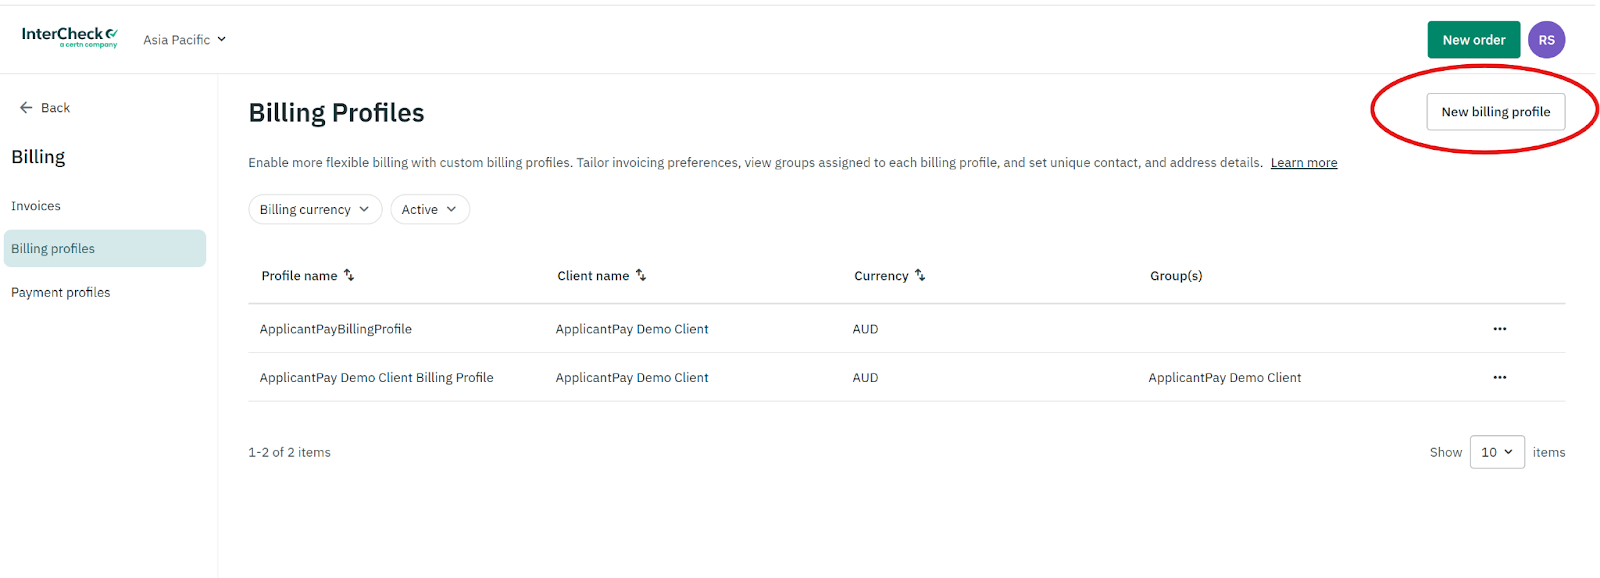Open the ApplicantPayBillingProfile row
Screen dimensions: 1600x578
[907, 329]
